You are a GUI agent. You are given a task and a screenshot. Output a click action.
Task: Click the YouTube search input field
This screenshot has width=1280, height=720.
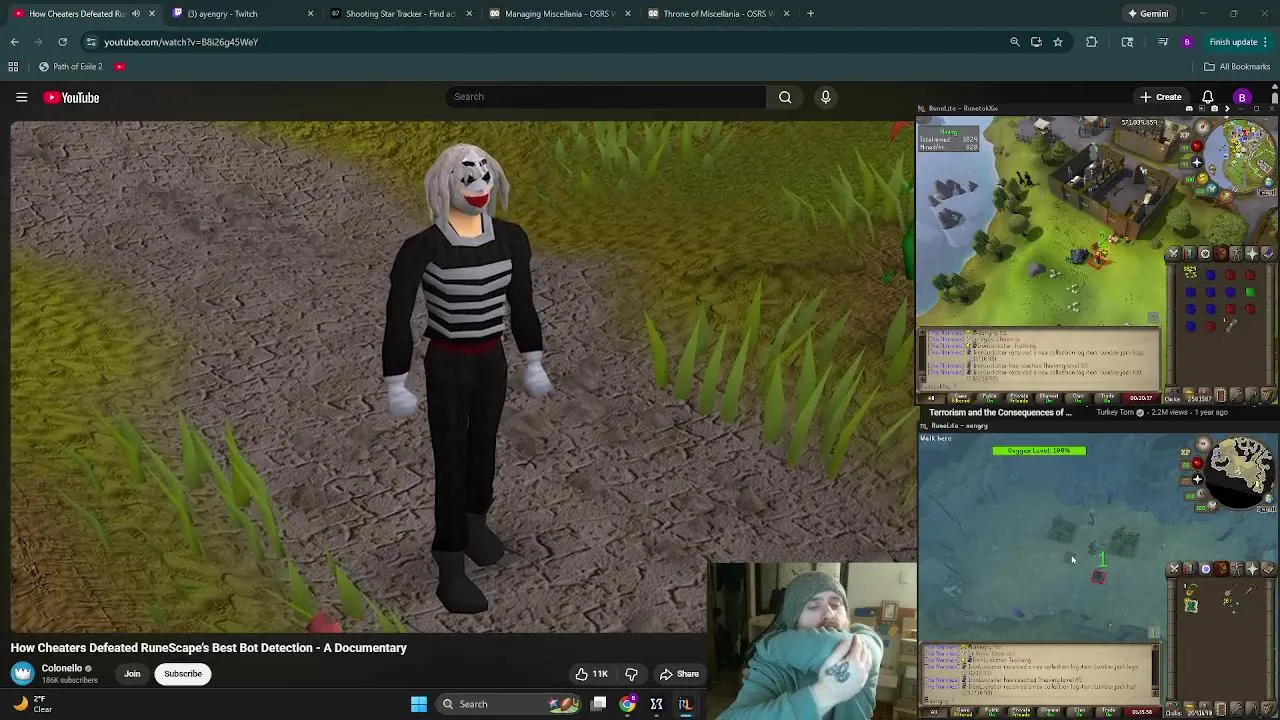(x=606, y=97)
